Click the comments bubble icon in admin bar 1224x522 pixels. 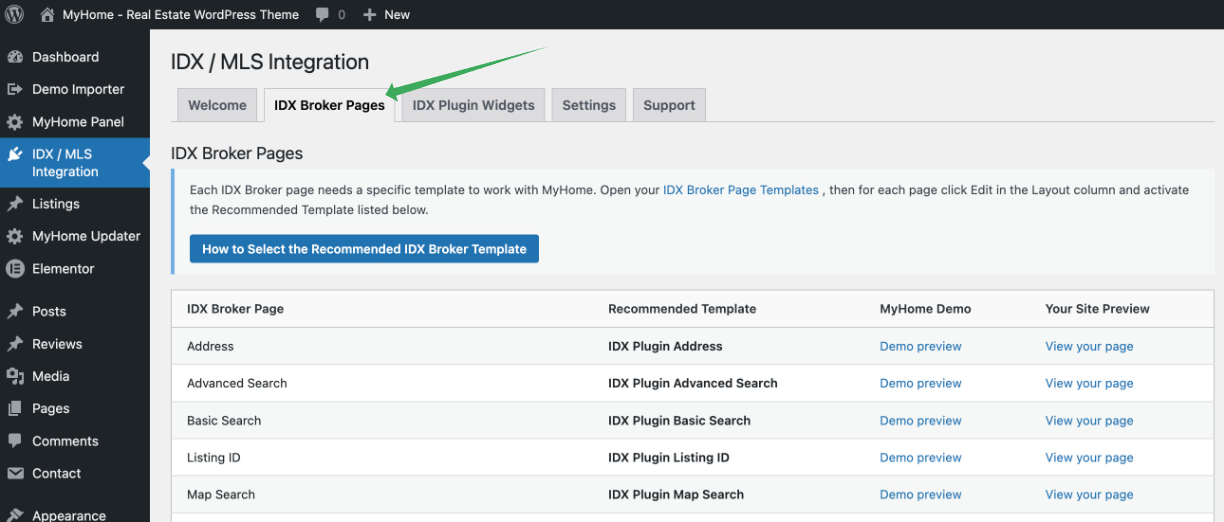coord(322,14)
